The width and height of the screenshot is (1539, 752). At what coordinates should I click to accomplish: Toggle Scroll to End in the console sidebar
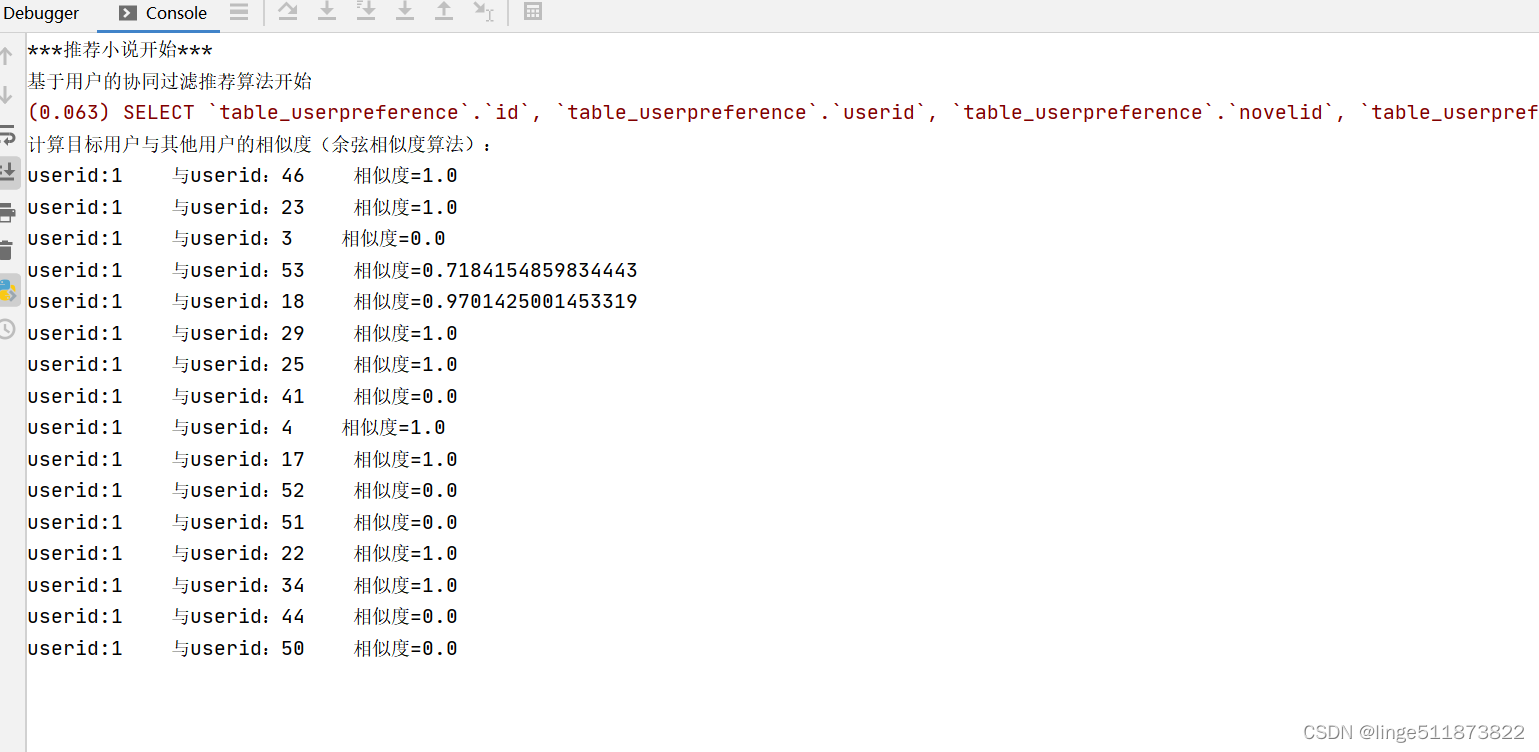[x=8, y=172]
